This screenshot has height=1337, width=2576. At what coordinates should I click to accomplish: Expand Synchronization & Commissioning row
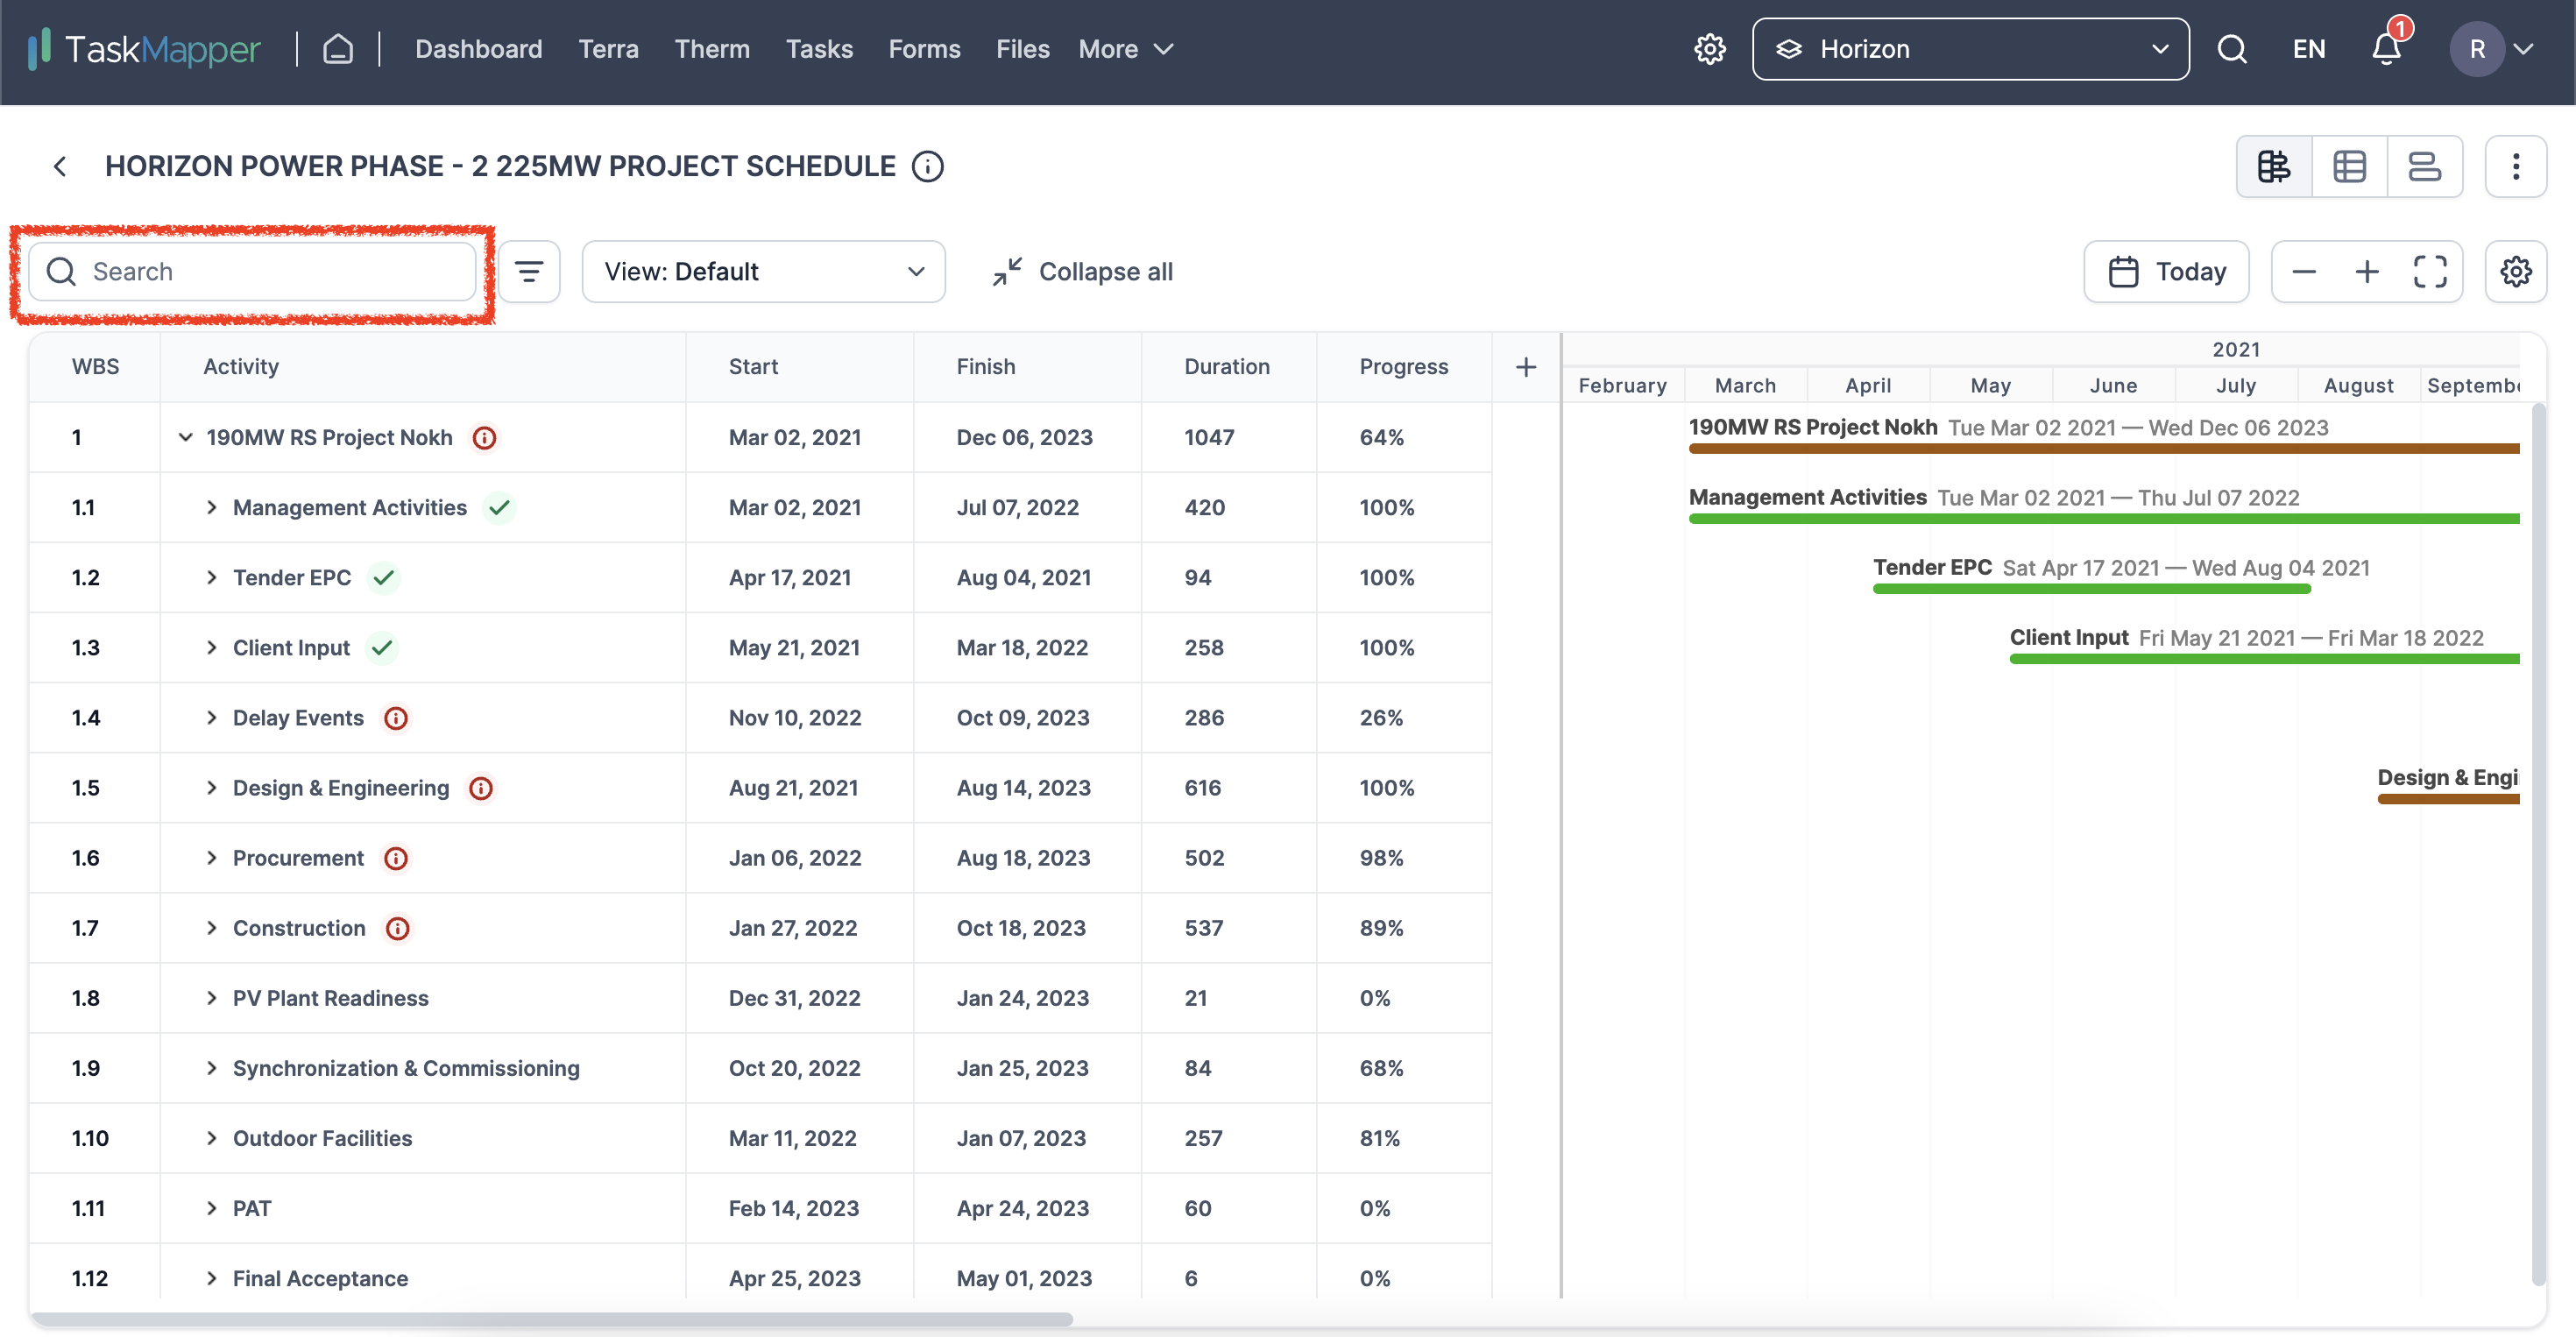[x=211, y=1068]
